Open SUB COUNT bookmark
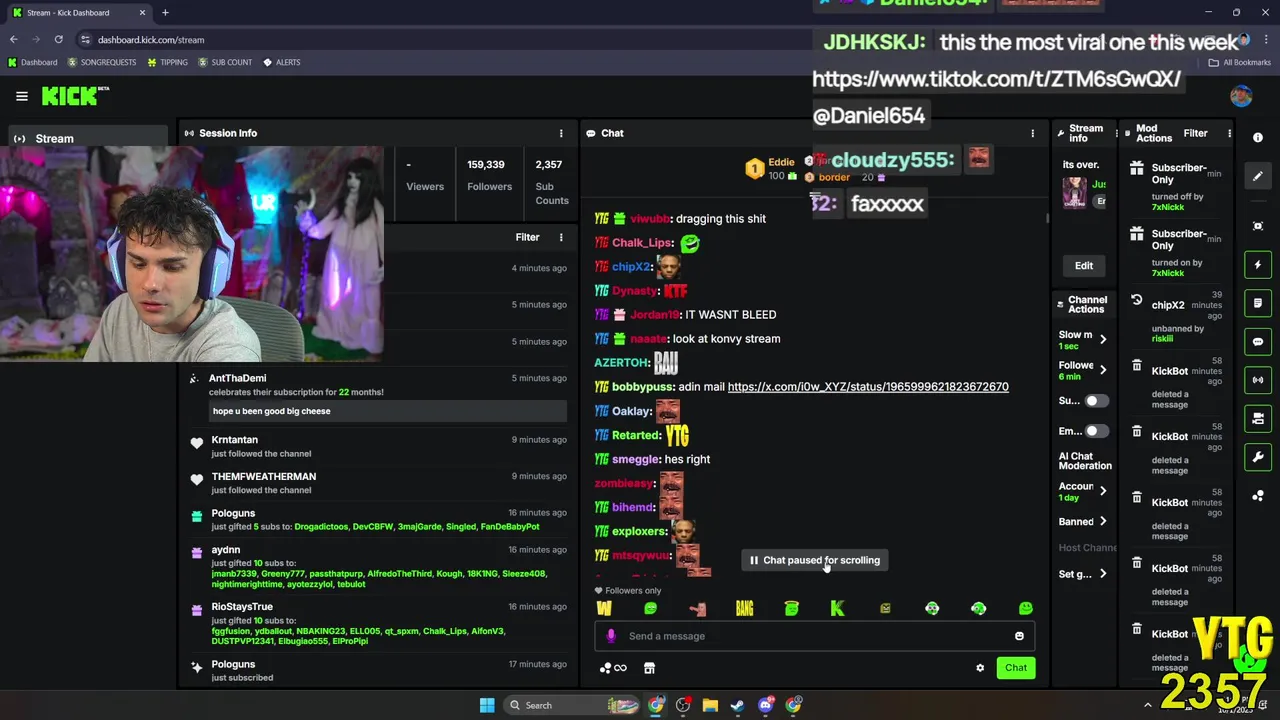 225,62
